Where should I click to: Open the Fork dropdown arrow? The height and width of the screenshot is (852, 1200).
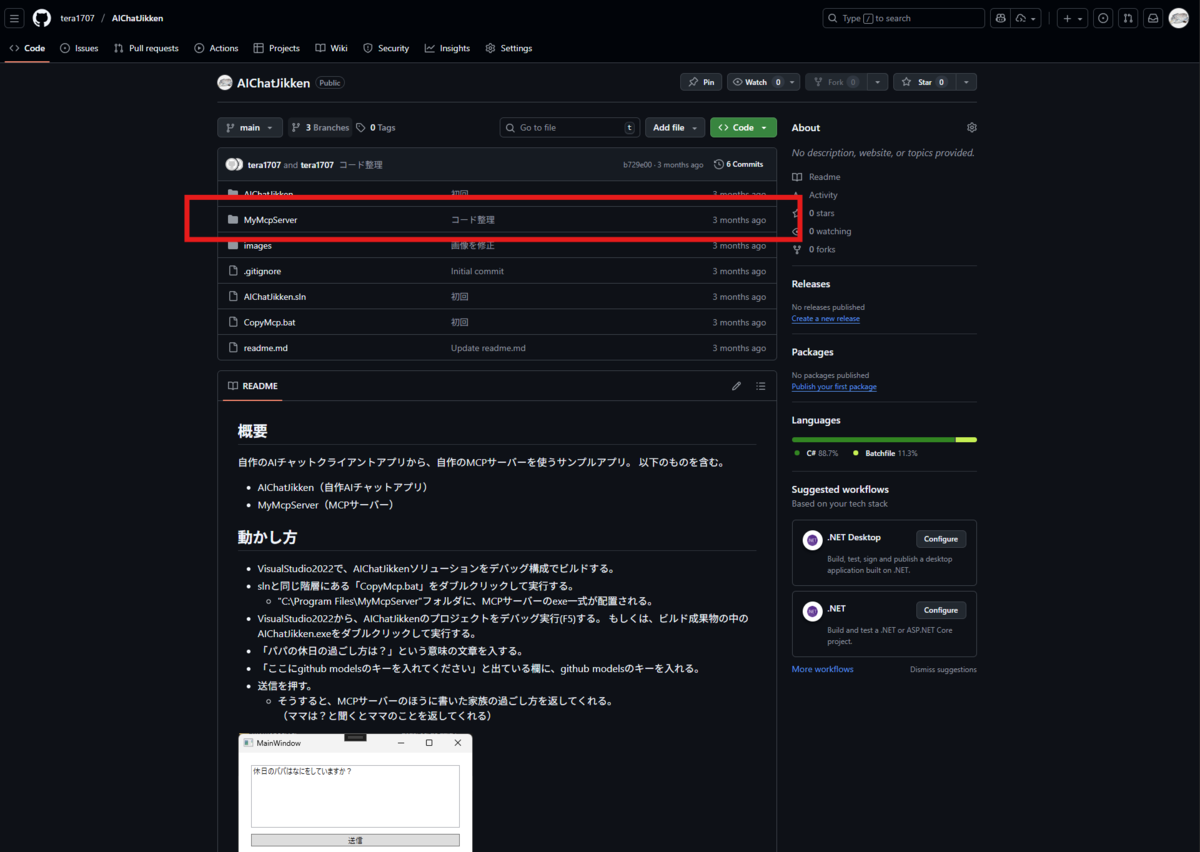(x=877, y=82)
